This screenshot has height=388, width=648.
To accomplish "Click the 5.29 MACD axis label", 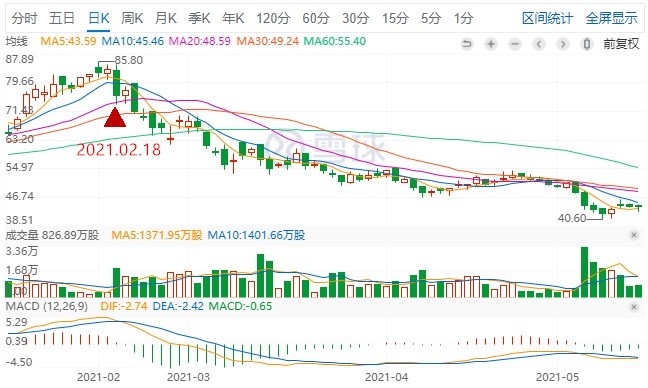I will [17, 322].
